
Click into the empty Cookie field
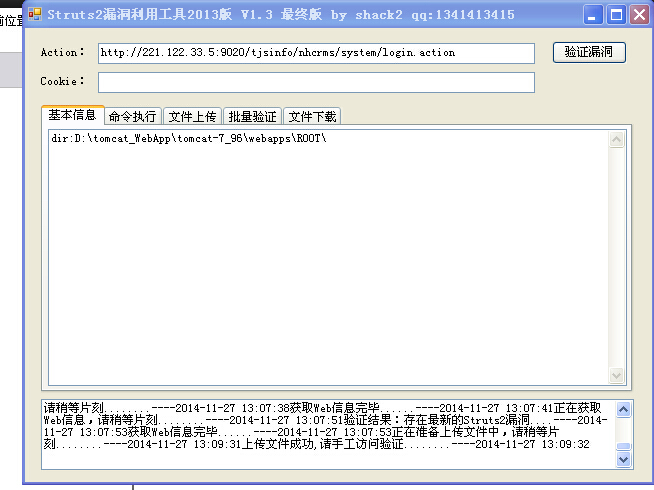316,83
